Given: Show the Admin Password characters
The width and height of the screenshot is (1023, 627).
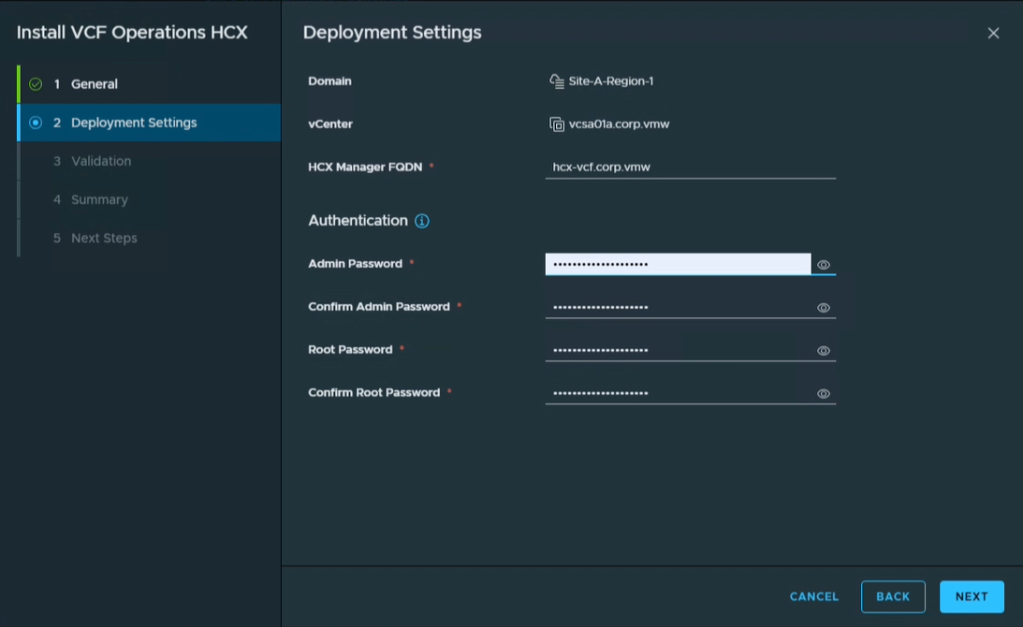Looking at the screenshot, I should point(823,265).
